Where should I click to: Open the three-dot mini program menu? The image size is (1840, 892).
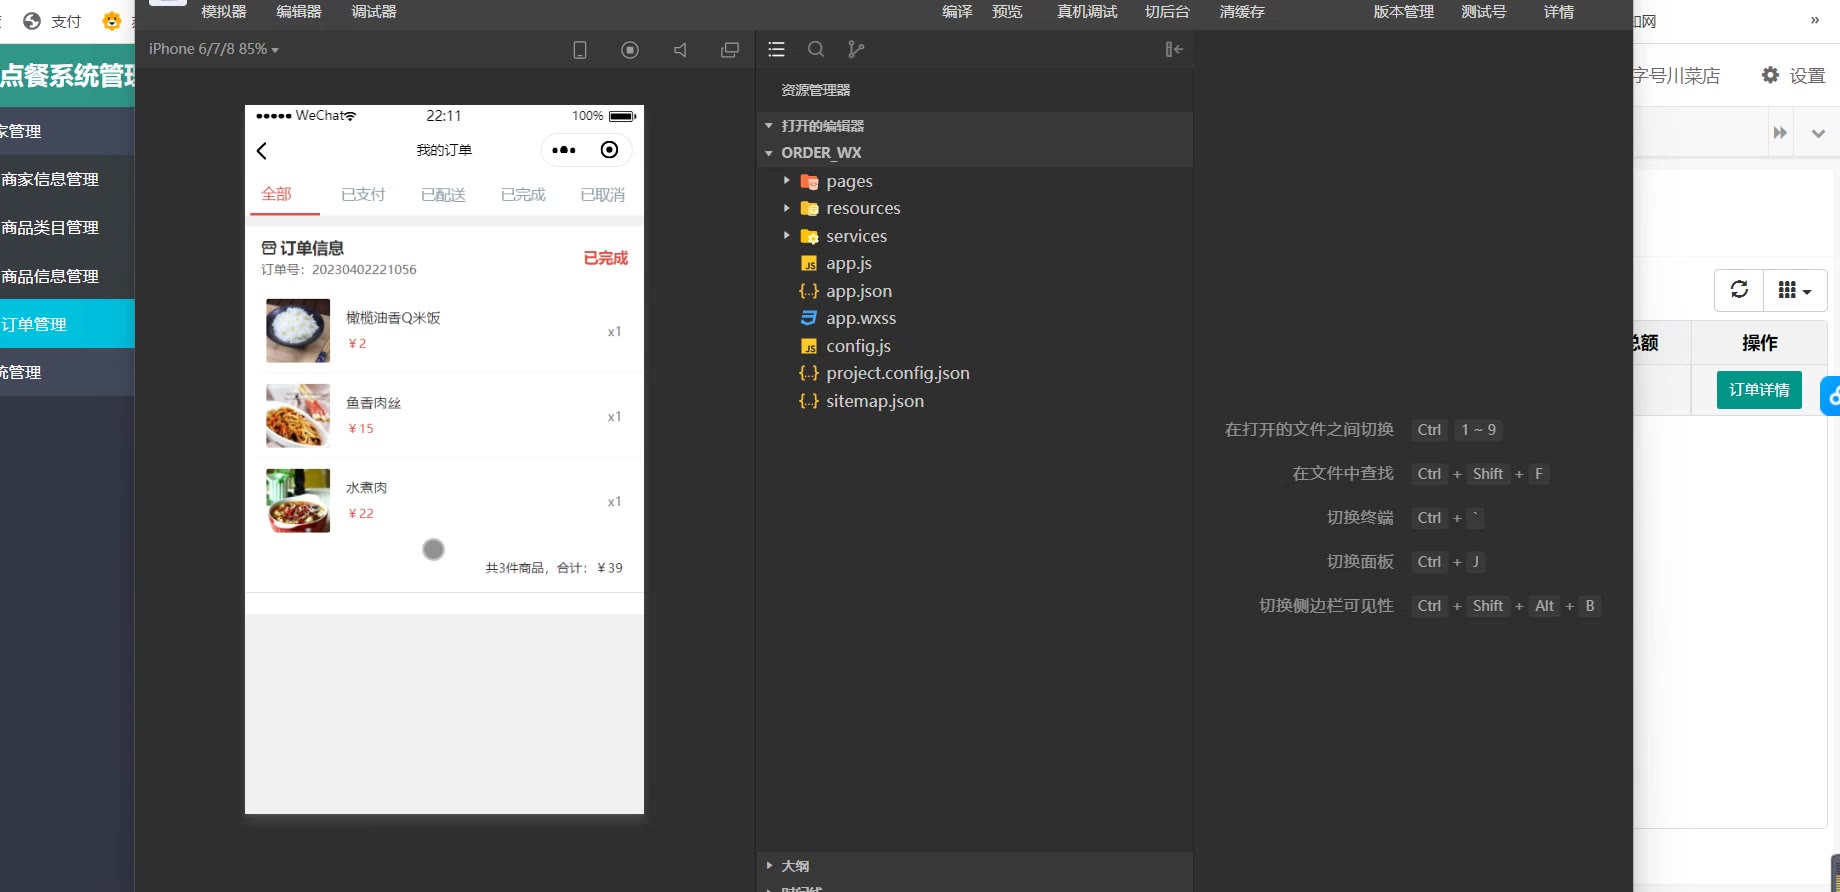tap(564, 150)
